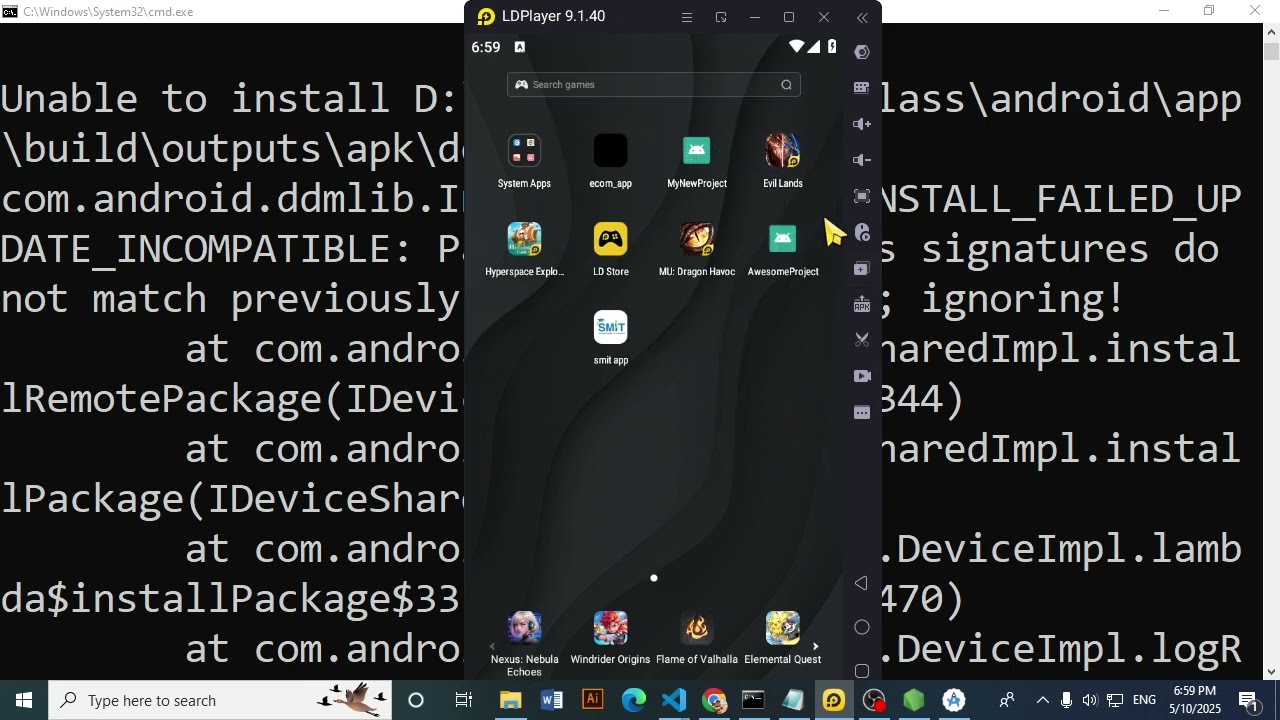
Task: Click Windows Start button
Action: (x=24, y=700)
